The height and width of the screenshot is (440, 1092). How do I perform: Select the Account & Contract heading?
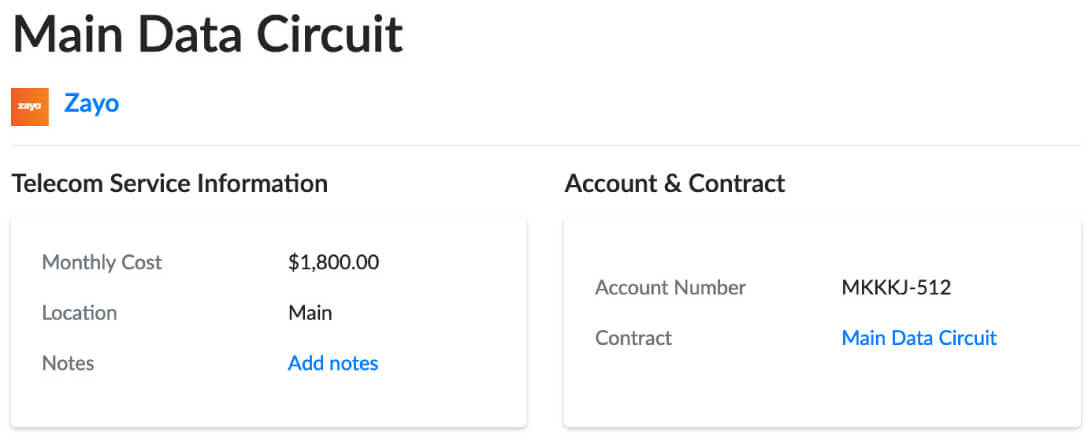click(x=675, y=184)
